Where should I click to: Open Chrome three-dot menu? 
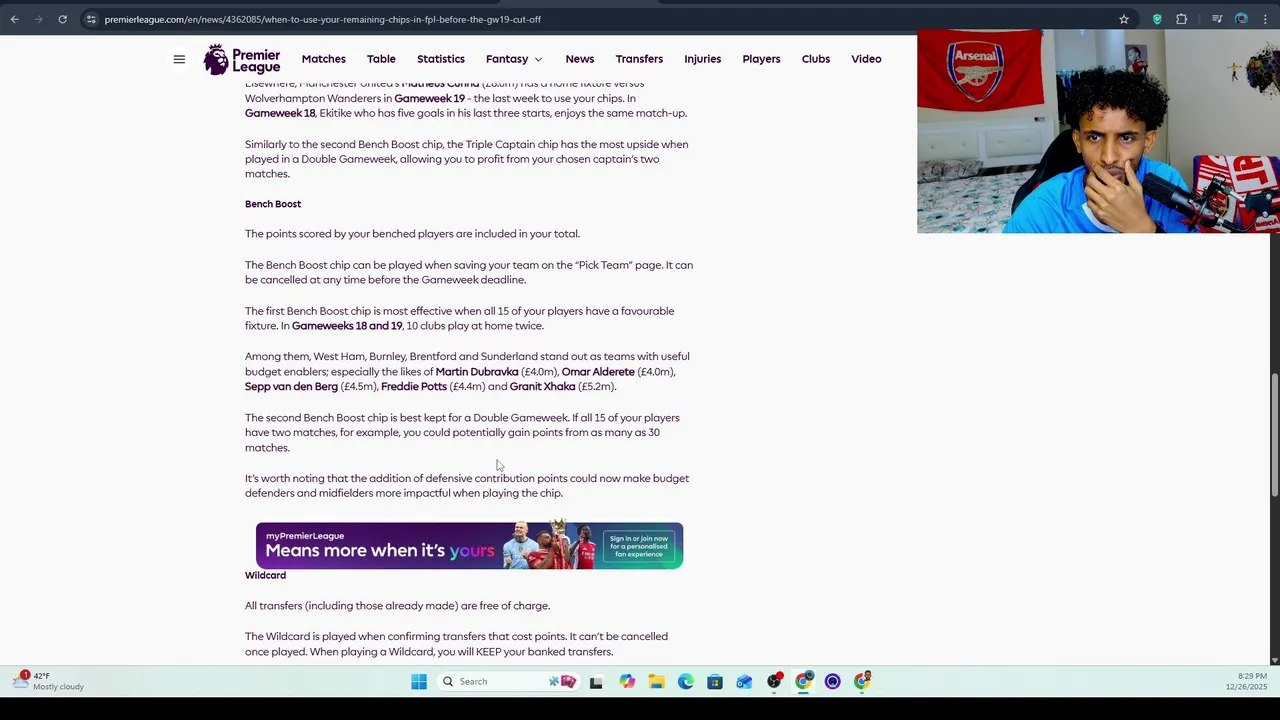click(1265, 19)
